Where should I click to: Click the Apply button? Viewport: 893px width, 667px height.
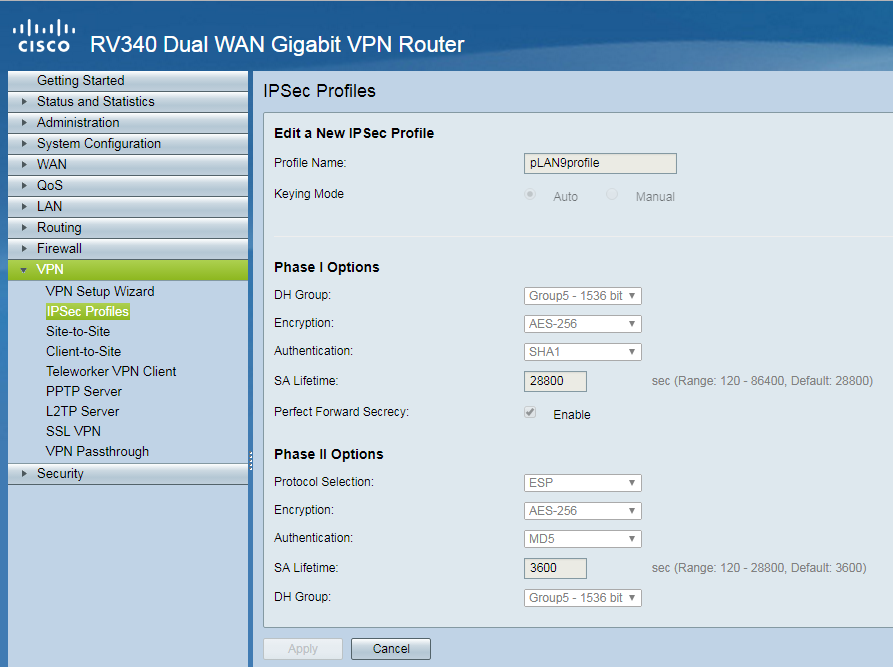tap(302, 648)
